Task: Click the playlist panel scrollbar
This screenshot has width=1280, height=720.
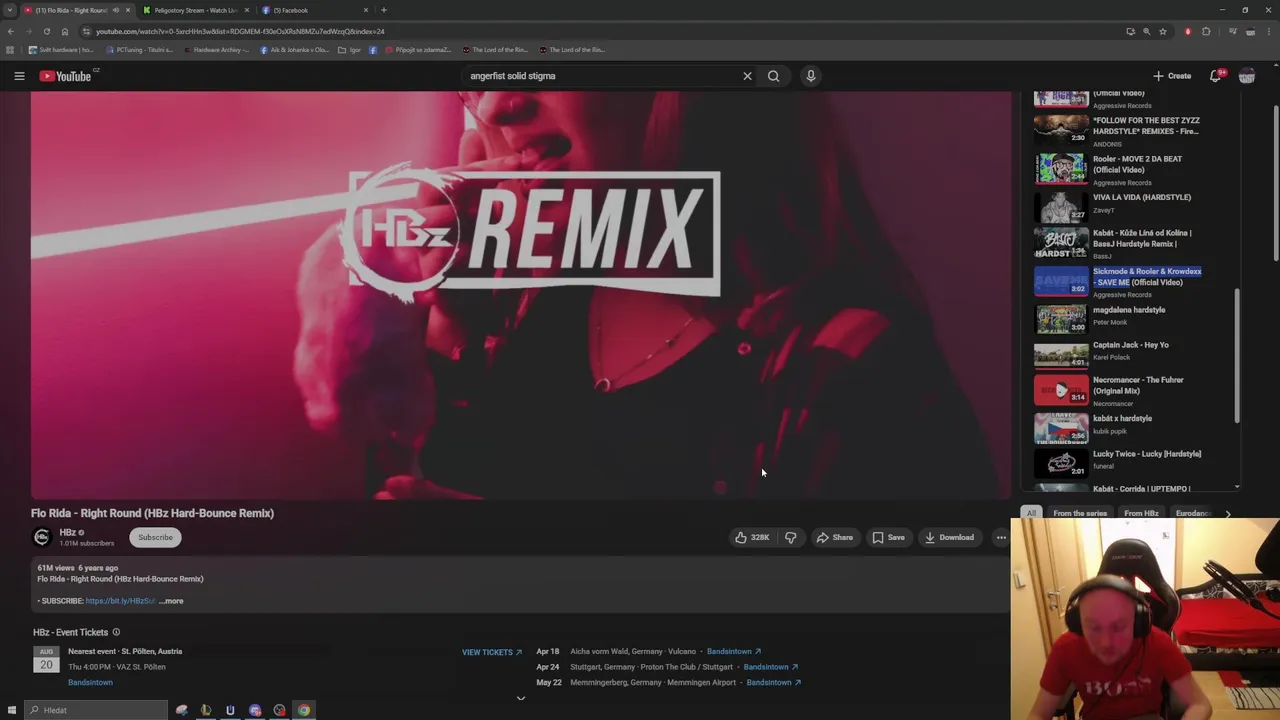Action: click(x=1237, y=355)
